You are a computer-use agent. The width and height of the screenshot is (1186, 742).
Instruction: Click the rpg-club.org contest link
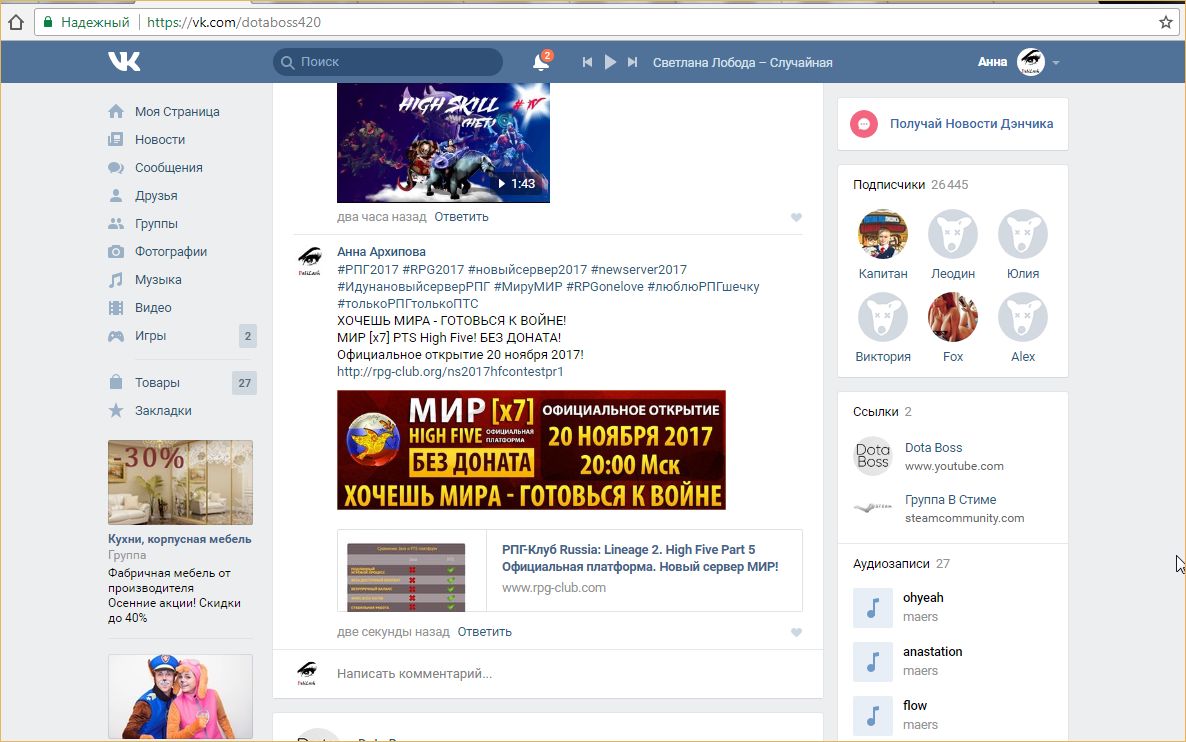point(450,372)
